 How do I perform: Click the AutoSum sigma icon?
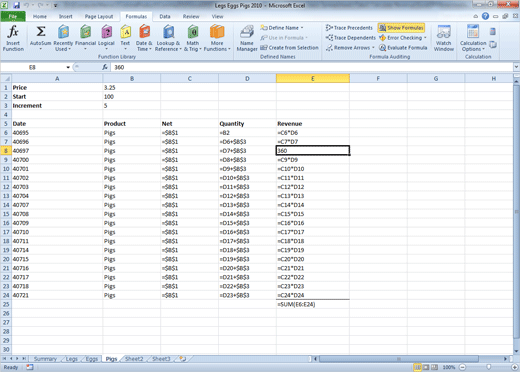click(x=41, y=32)
